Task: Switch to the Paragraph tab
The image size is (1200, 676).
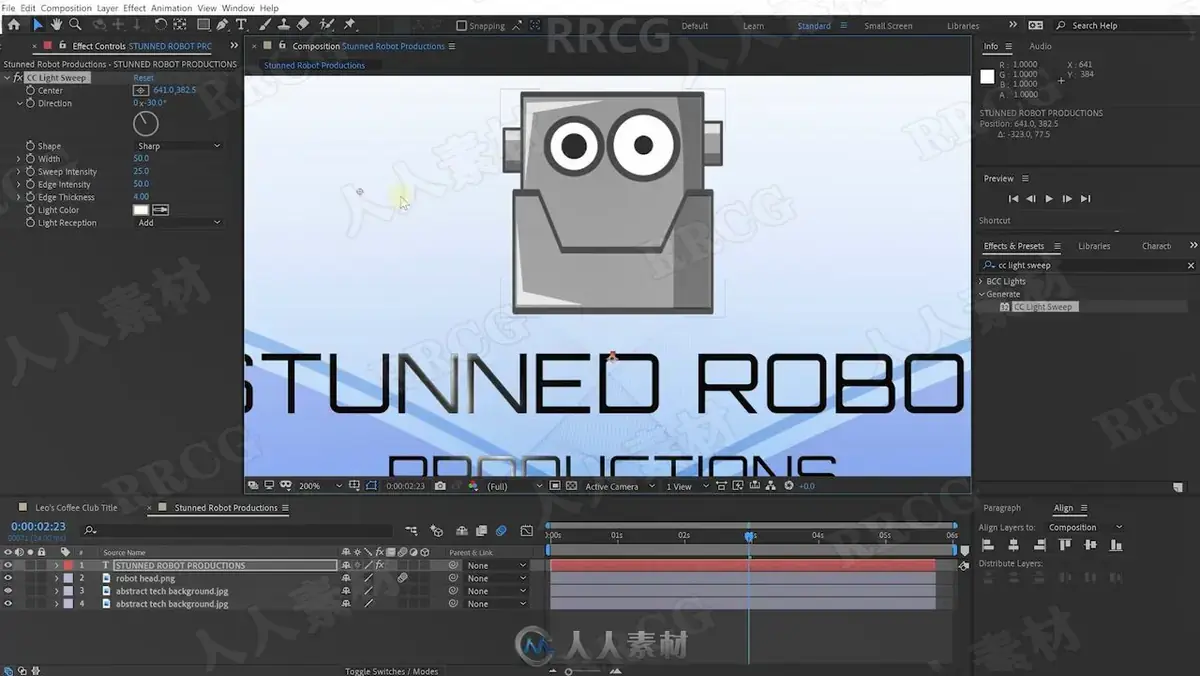Action: (1002, 508)
